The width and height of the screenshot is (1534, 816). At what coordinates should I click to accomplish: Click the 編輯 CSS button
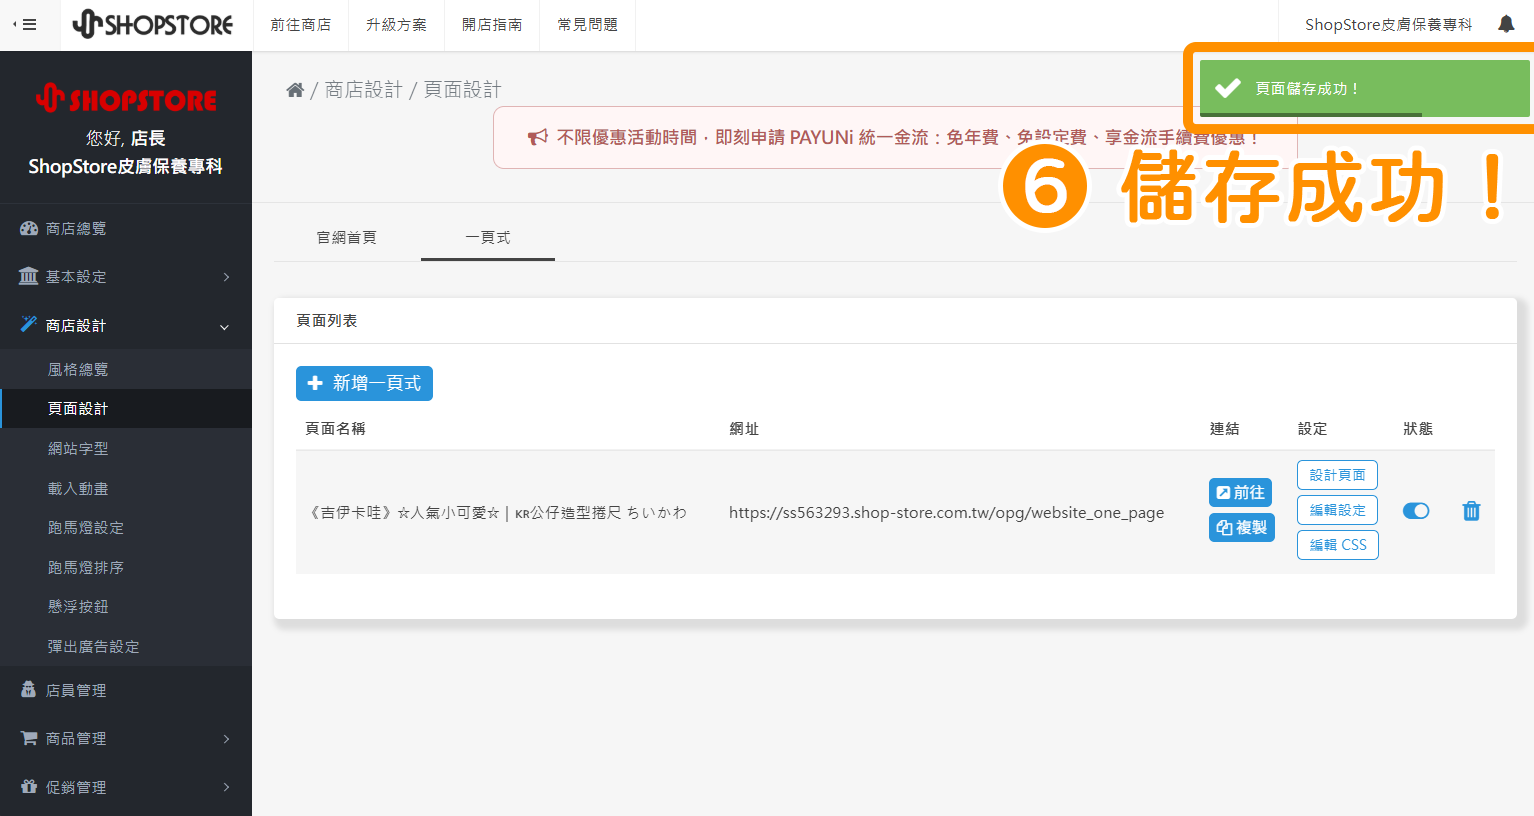(1337, 545)
